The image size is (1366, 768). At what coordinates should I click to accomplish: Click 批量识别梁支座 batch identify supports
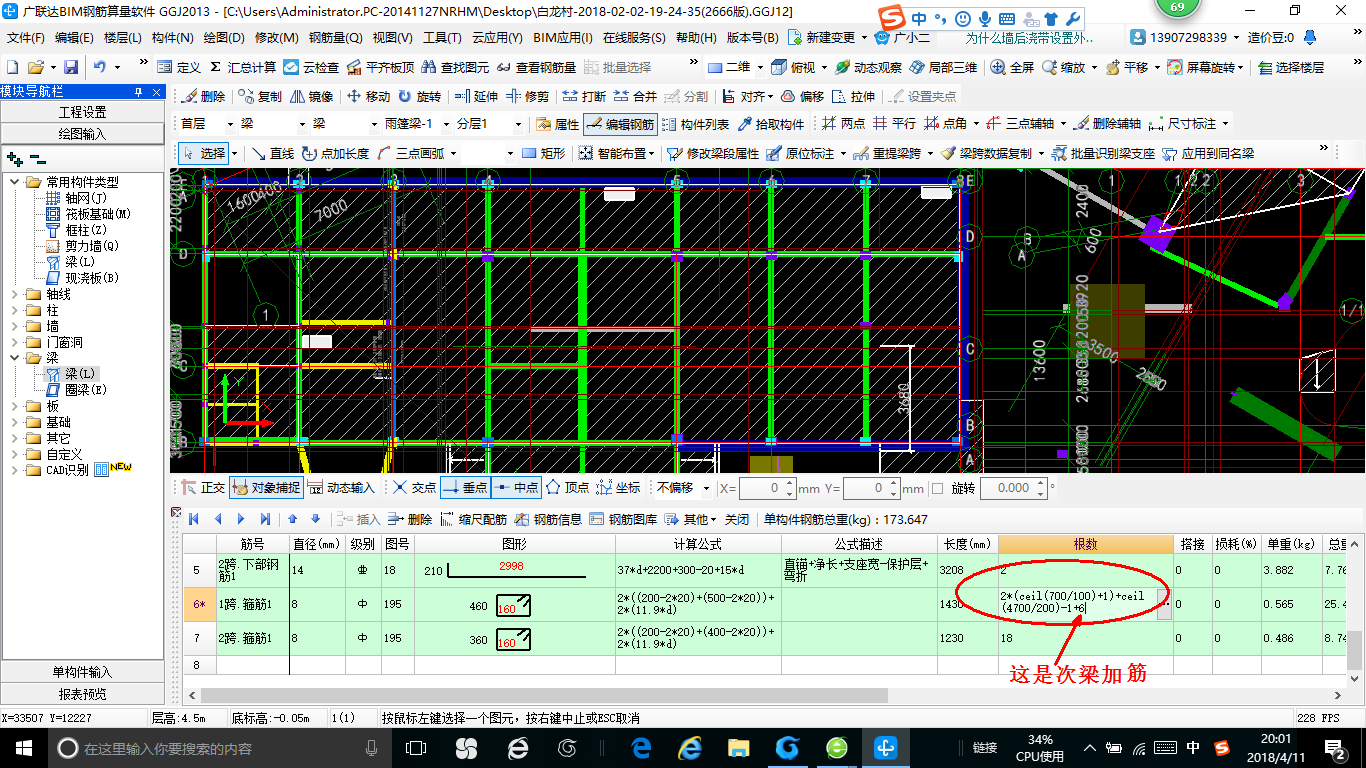1103,153
